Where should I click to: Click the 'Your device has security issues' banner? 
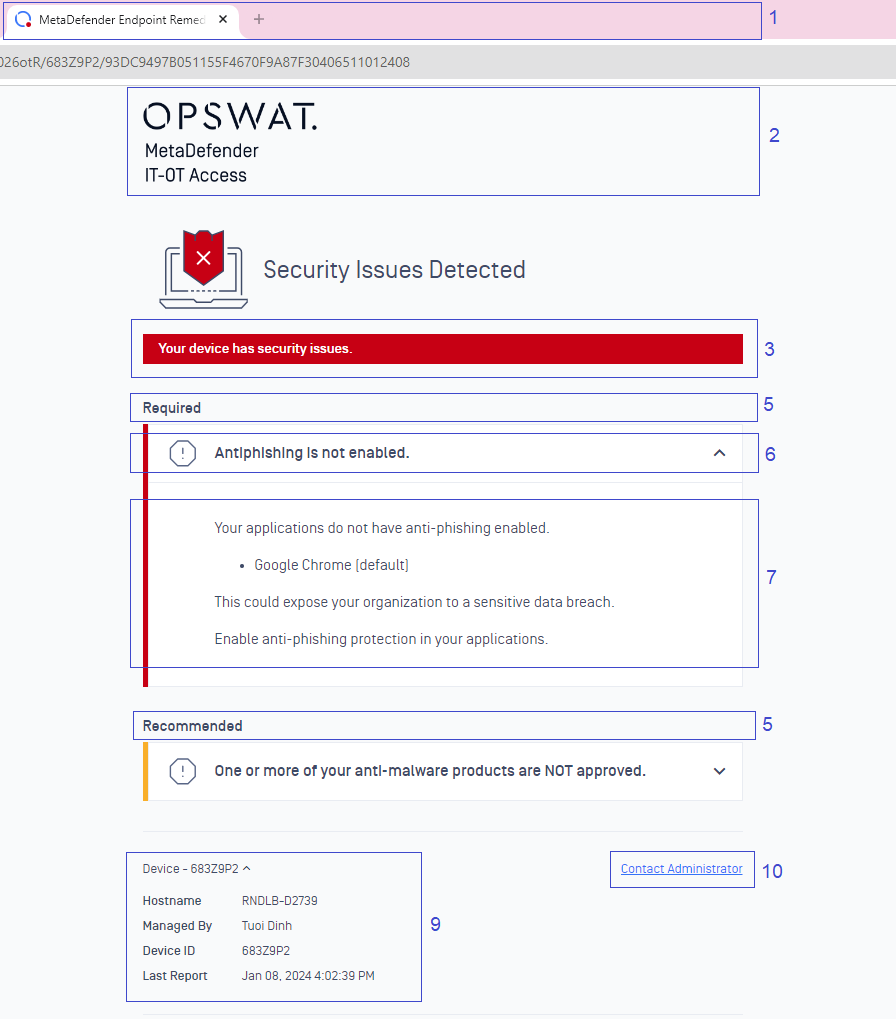point(442,349)
